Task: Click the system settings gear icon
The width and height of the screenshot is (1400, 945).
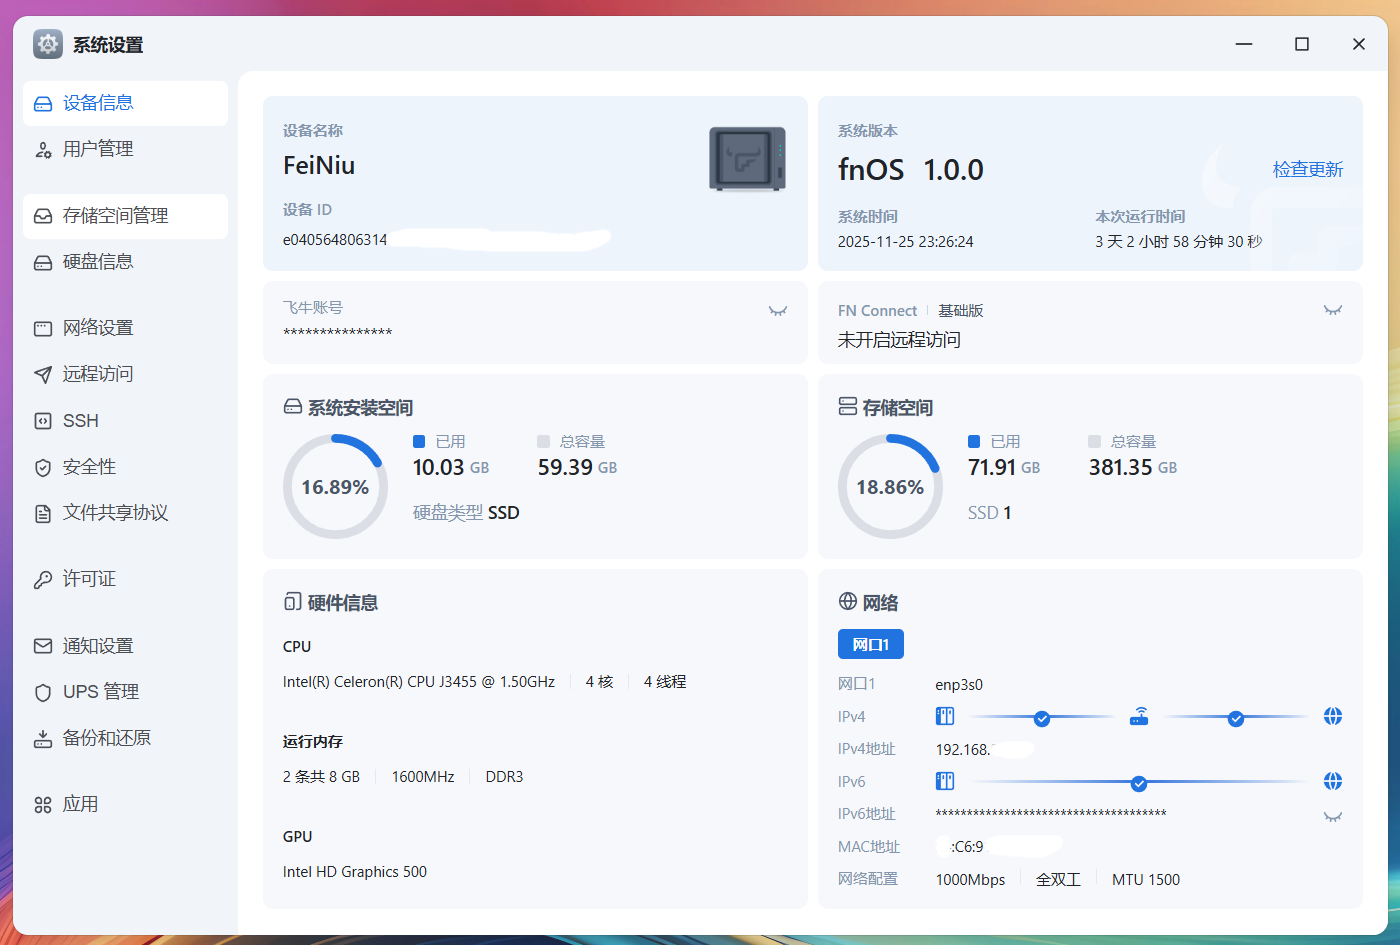Action: (47, 44)
